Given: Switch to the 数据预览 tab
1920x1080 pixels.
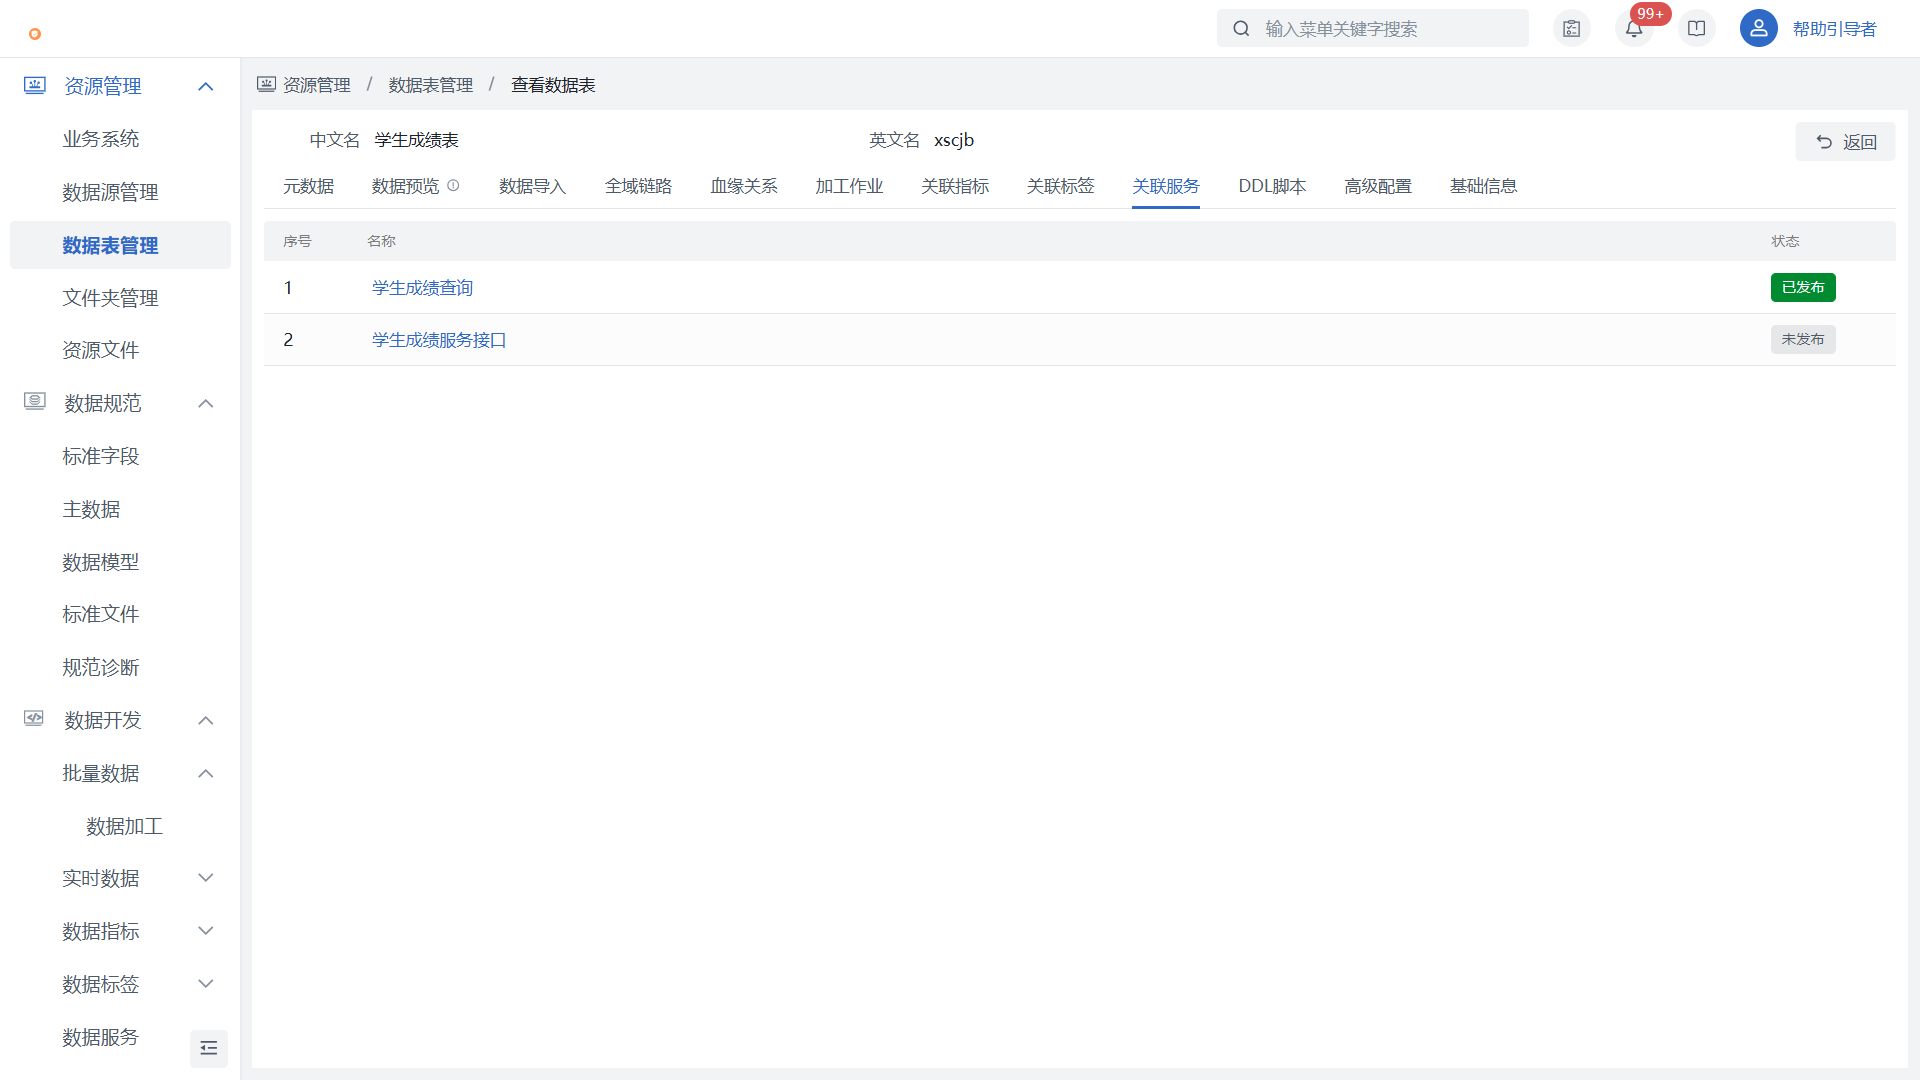Looking at the screenshot, I should click(x=405, y=186).
